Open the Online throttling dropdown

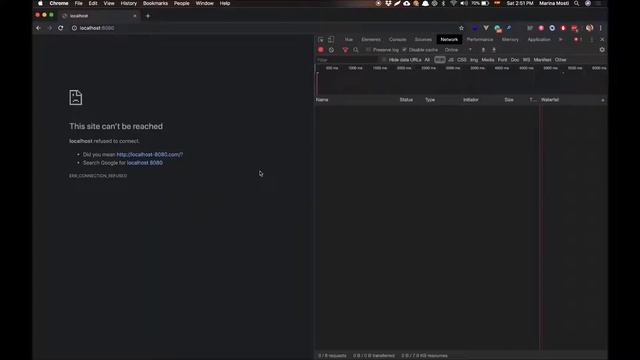pyautogui.click(x=458, y=50)
